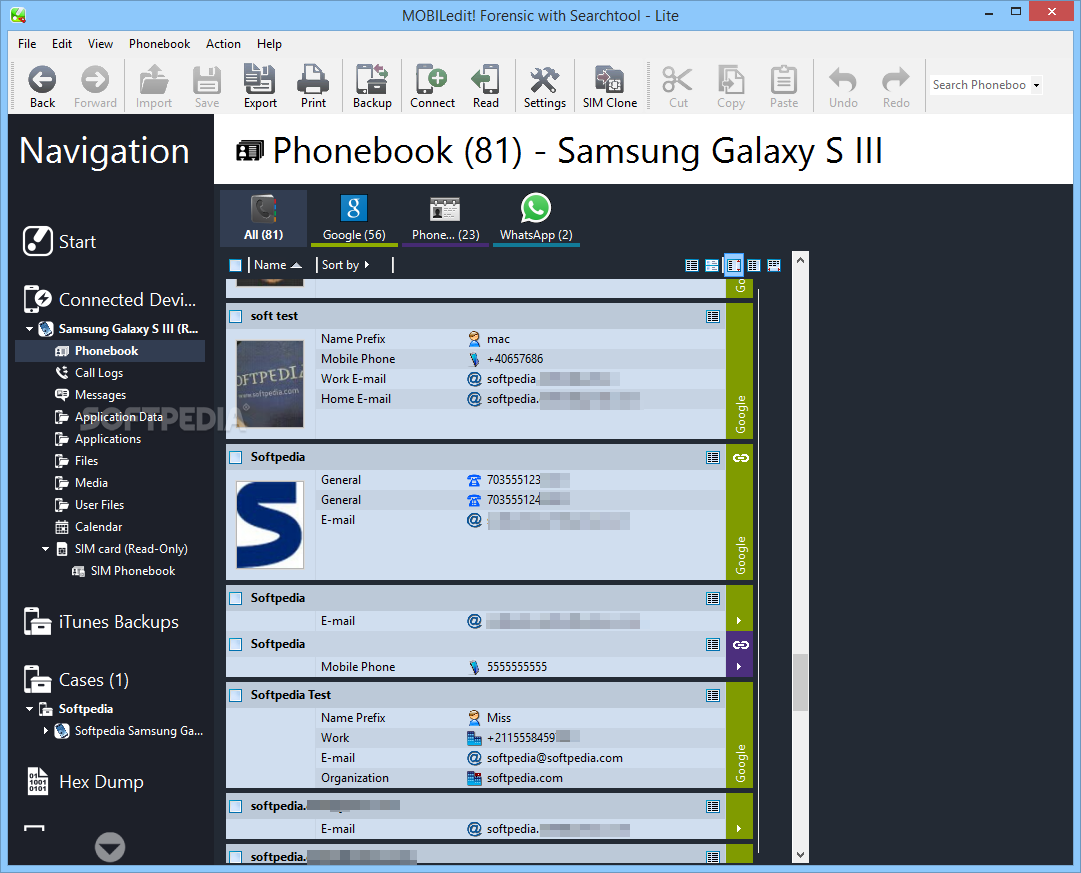
Task: Tick the checkbox of the last visible contact
Action: tap(236, 857)
